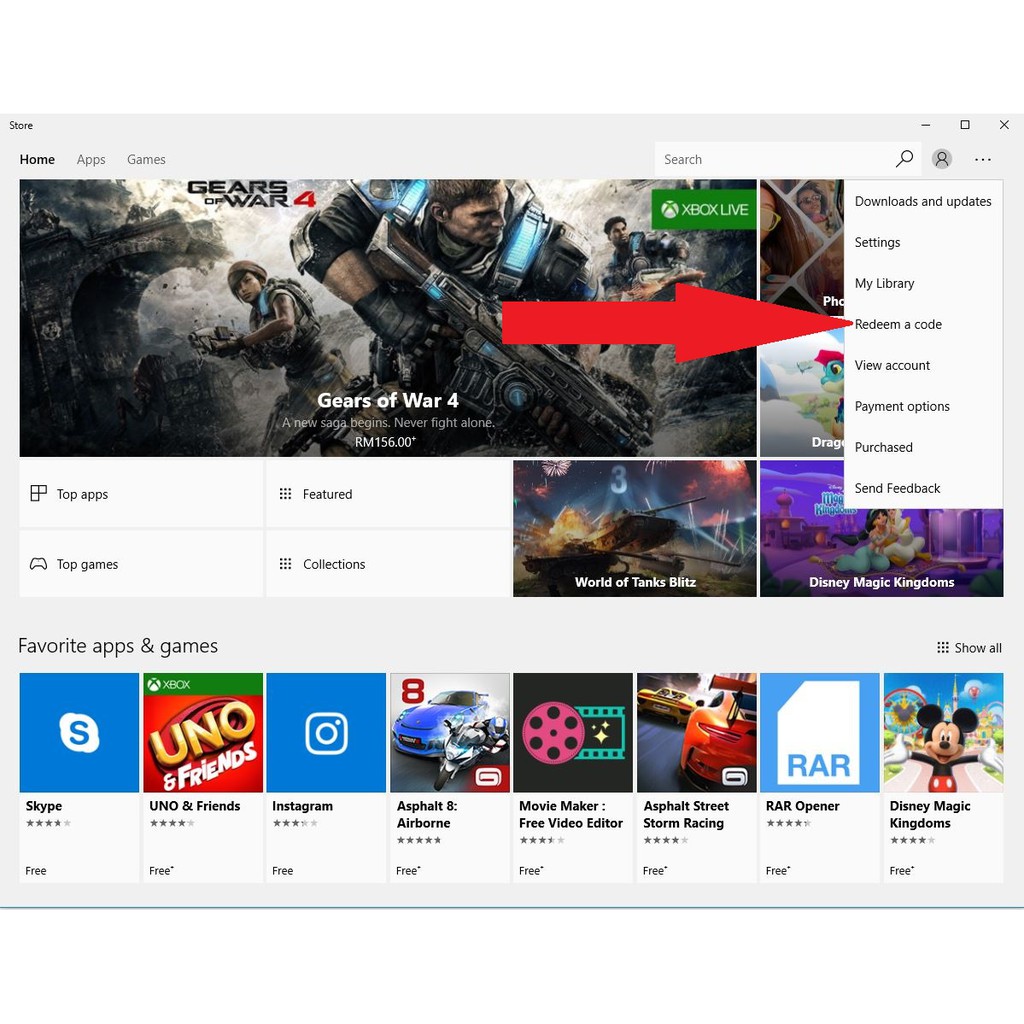Open My Library from the menu
The width and height of the screenshot is (1024, 1024).
pyautogui.click(x=884, y=284)
